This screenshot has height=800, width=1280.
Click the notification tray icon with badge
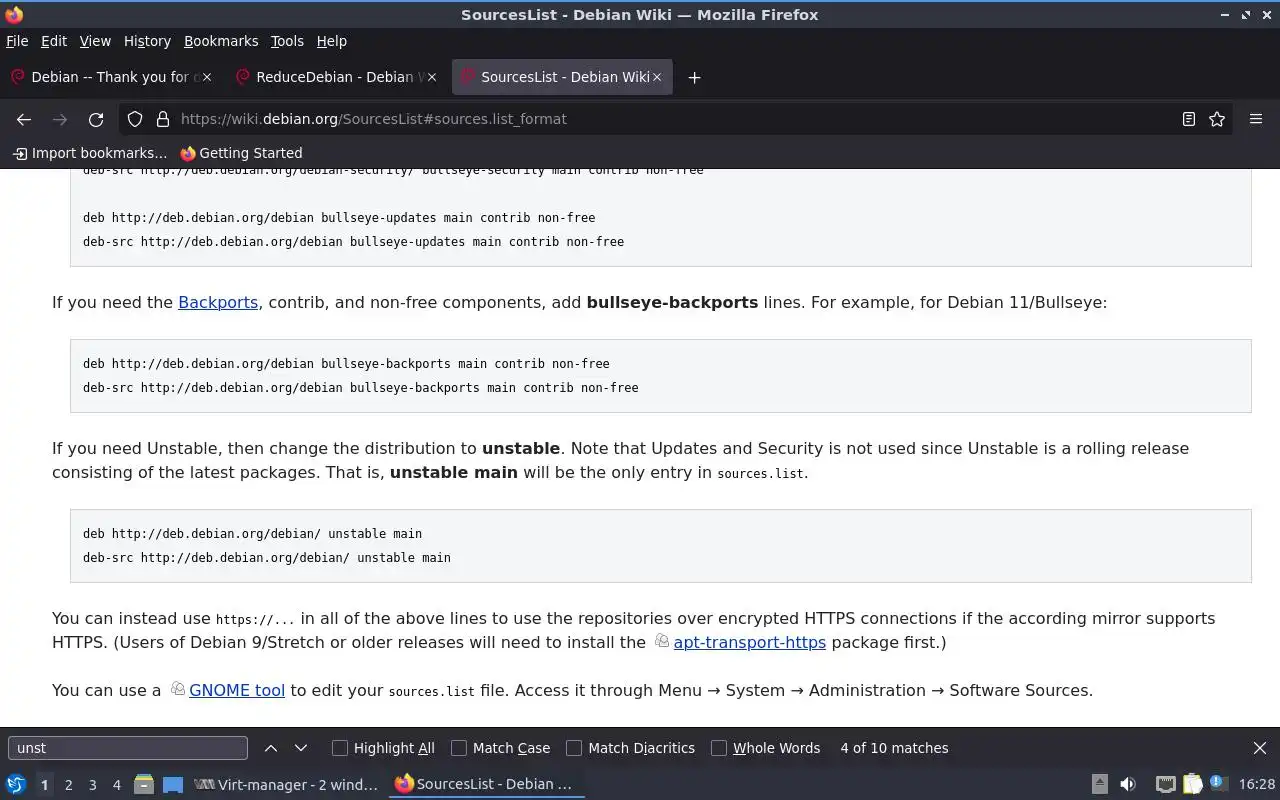(x=1218, y=784)
